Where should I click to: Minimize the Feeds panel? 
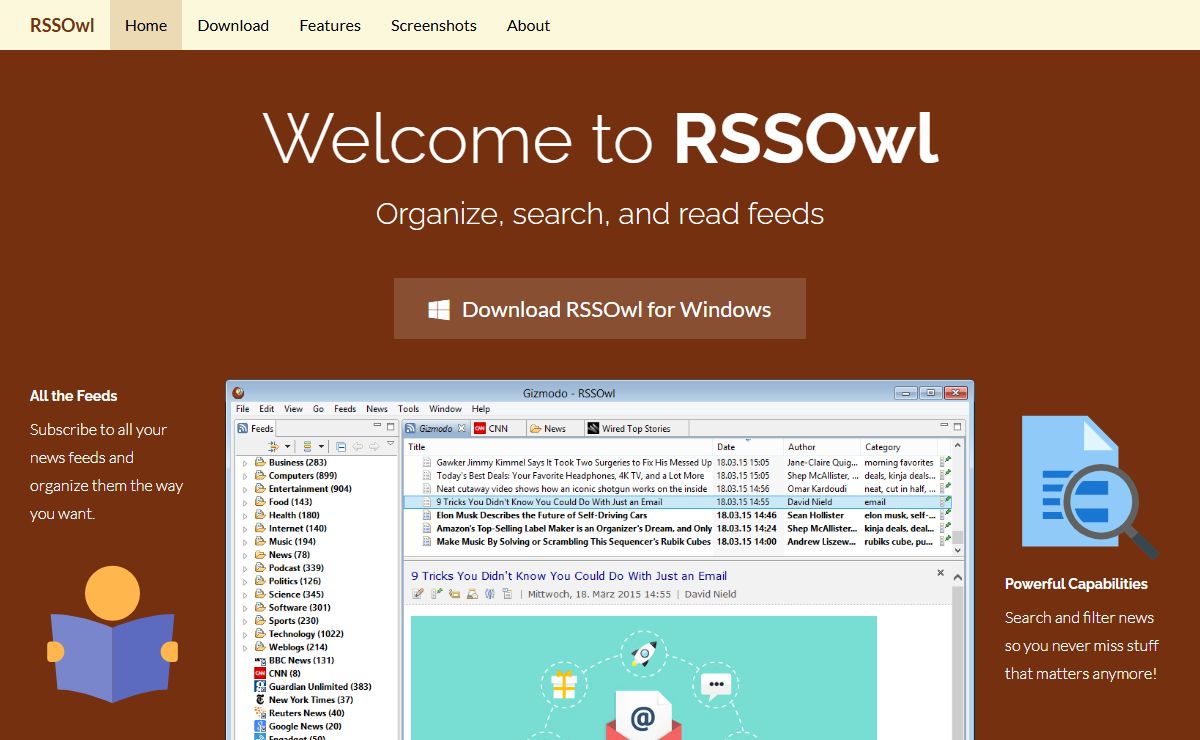pyautogui.click(x=377, y=425)
